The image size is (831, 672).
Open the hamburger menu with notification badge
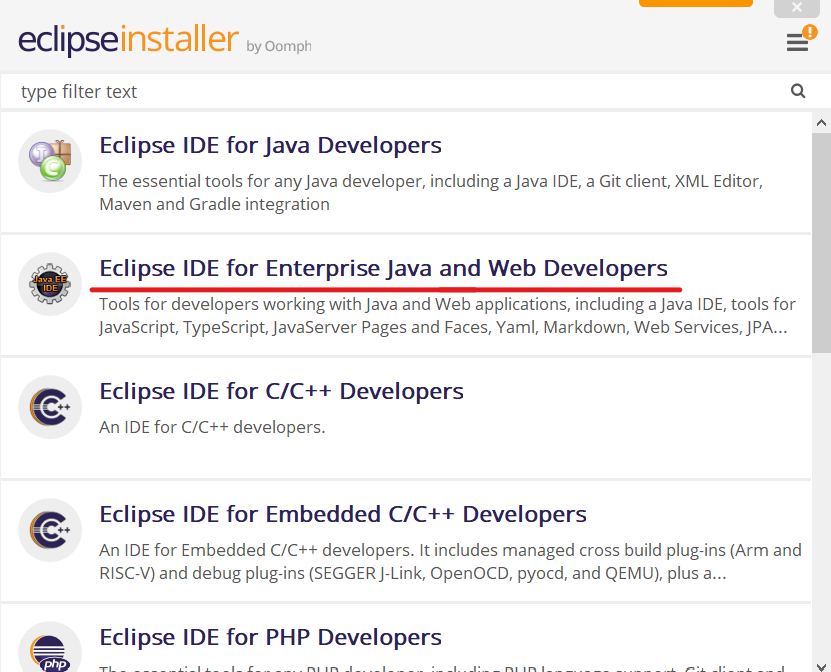point(797,42)
